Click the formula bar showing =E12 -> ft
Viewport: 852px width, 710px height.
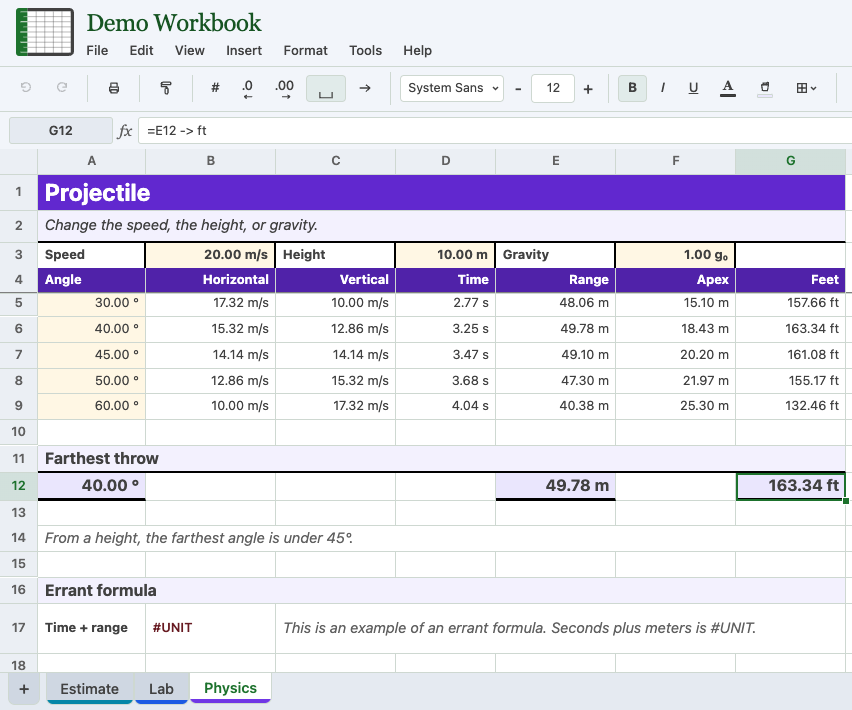[494, 130]
